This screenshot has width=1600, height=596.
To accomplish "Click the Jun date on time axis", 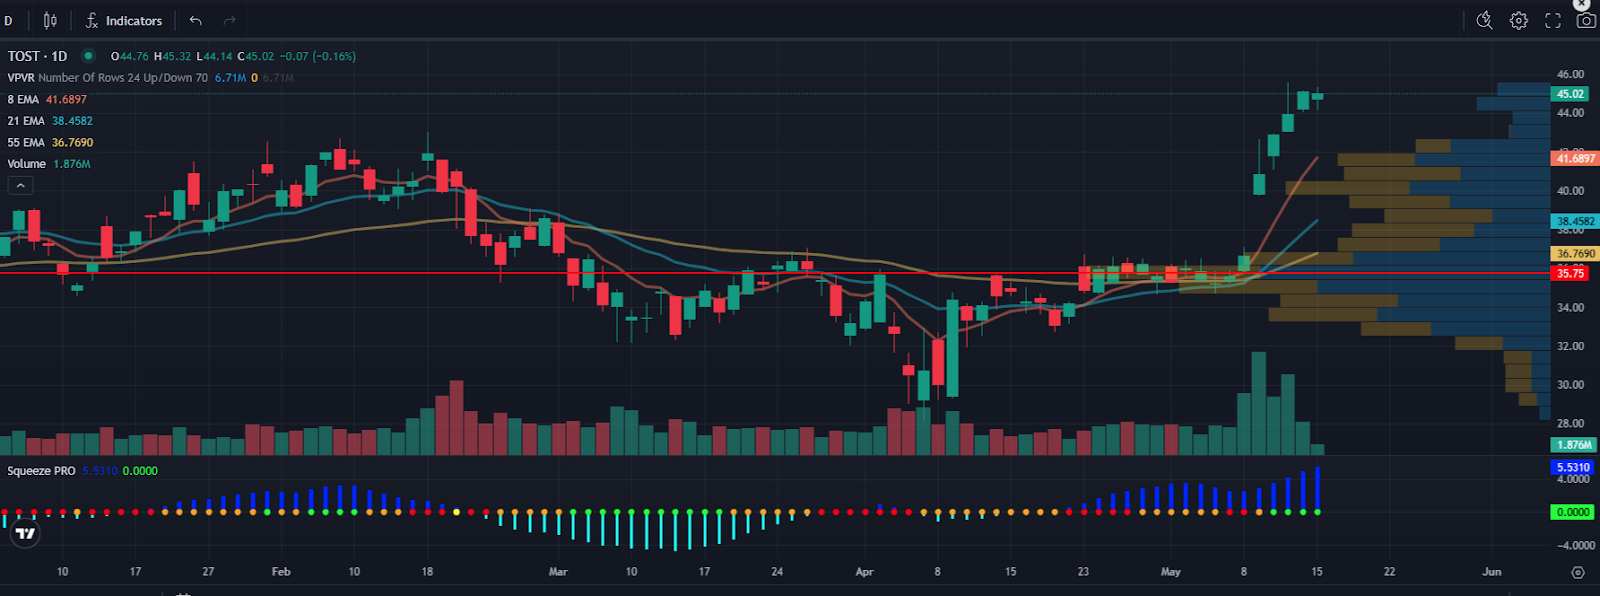I will [x=1491, y=572].
